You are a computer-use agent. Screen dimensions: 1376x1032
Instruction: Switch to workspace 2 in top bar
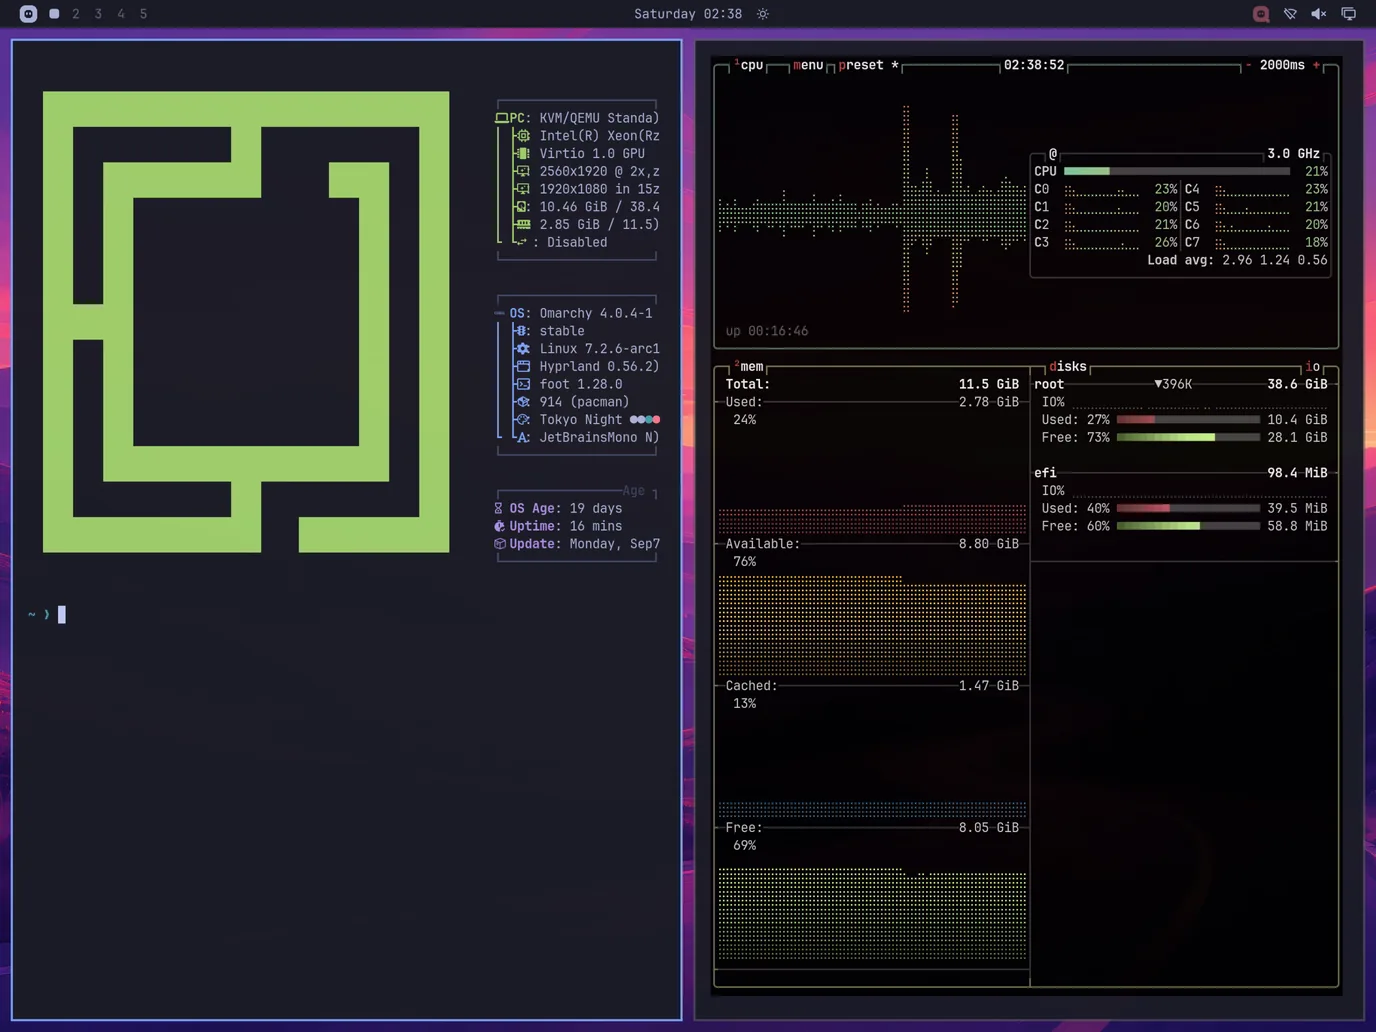tap(76, 14)
